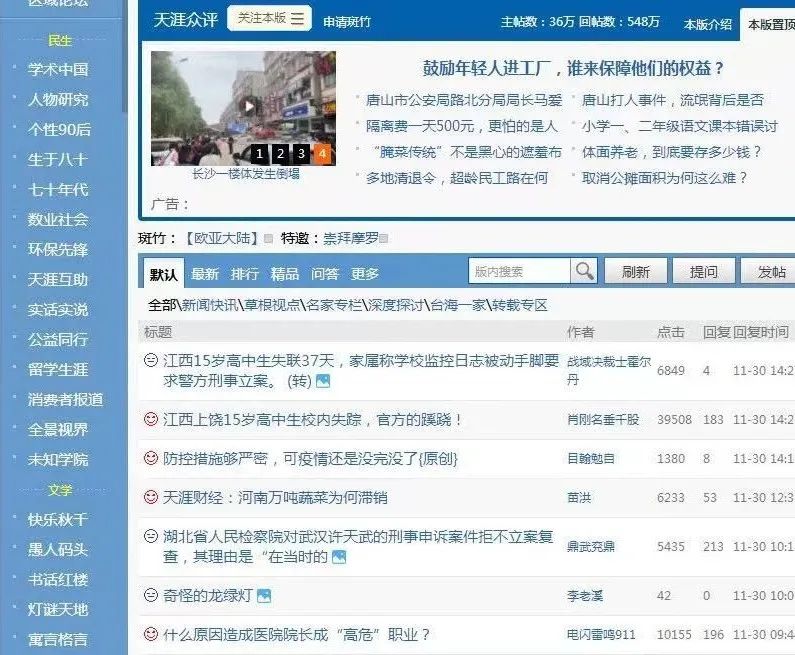Open 灯谜天地 in sidebar
The image size is (795, 655).
pos(58,609)
